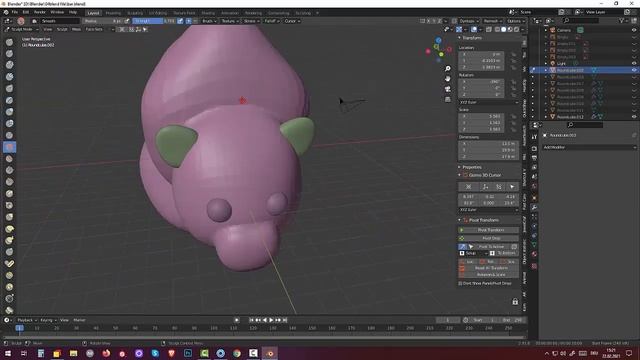The width and height of the screenshot is (640, 360).
Task: Collapse the Pivot Transform panel
Action: pyautogui.click(x=460, y=220)
